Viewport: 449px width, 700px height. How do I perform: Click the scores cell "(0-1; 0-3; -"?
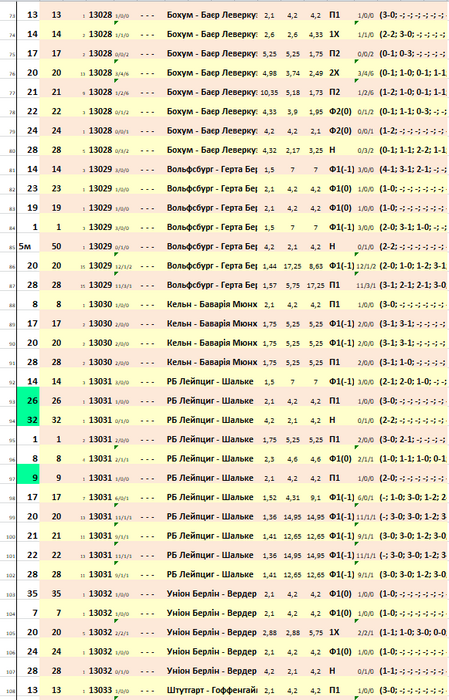coord(413,54)
